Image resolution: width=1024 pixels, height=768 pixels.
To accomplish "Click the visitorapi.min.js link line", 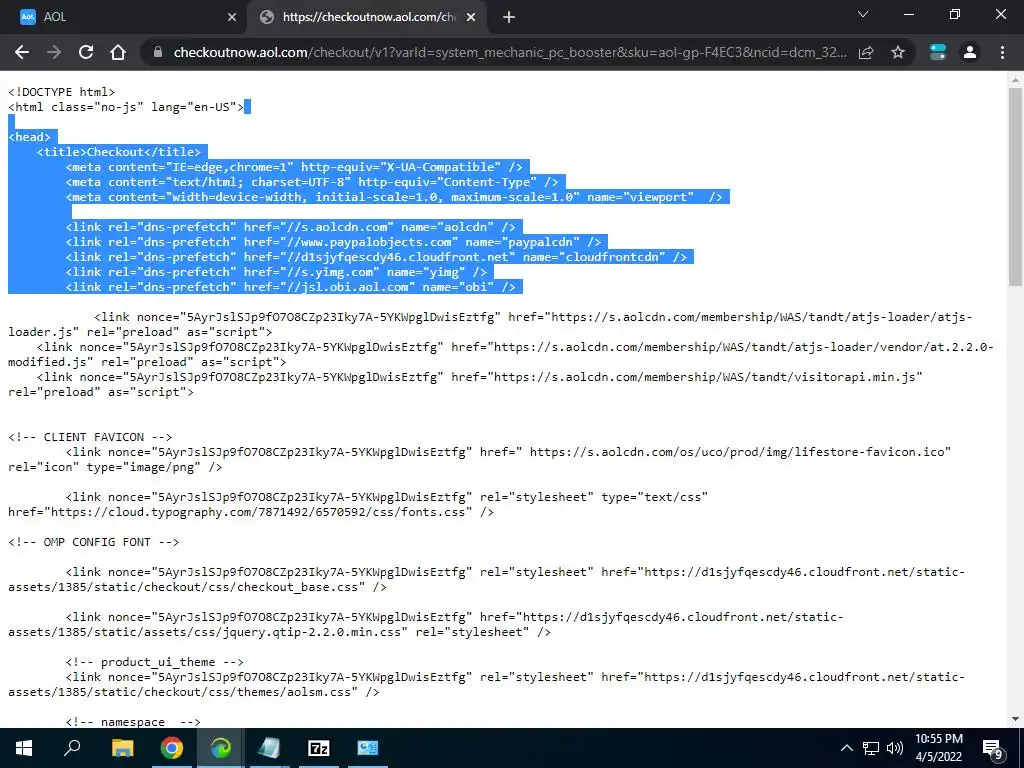I will pyautogui.click(x=479, y=377).
